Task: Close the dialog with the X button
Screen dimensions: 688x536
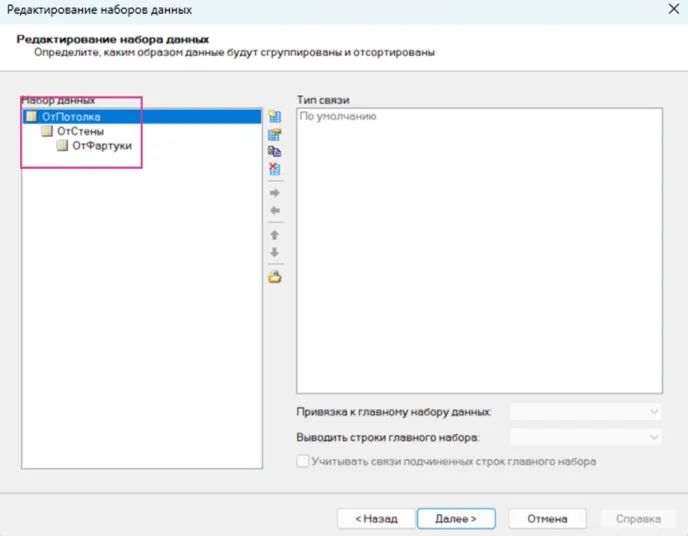Action: click(667, 10)
